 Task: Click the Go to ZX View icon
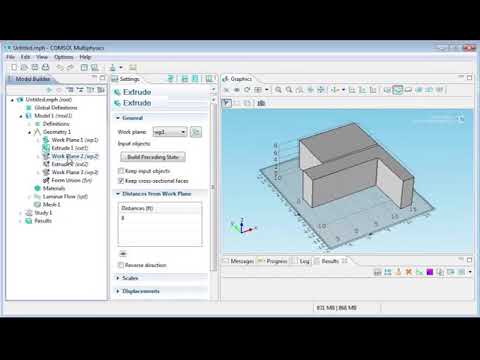373,90
